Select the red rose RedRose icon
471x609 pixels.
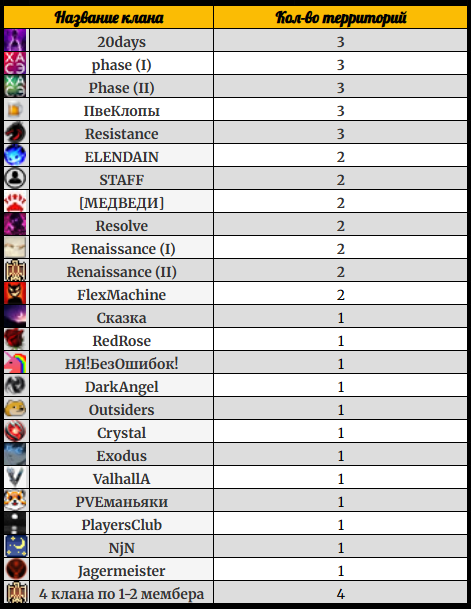[x=15, y=339]
